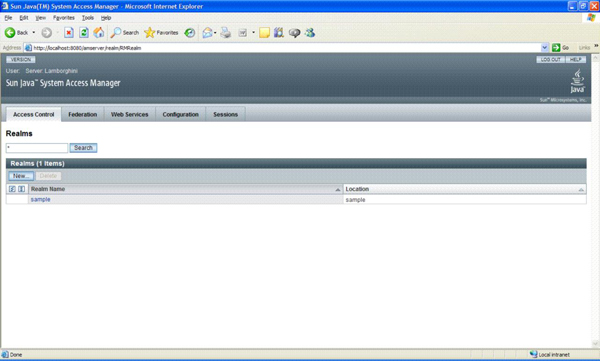Image resolution: width=600 pixels, height=361 pixels.
Task: Click the LOG OUT button
Action: 550,59
